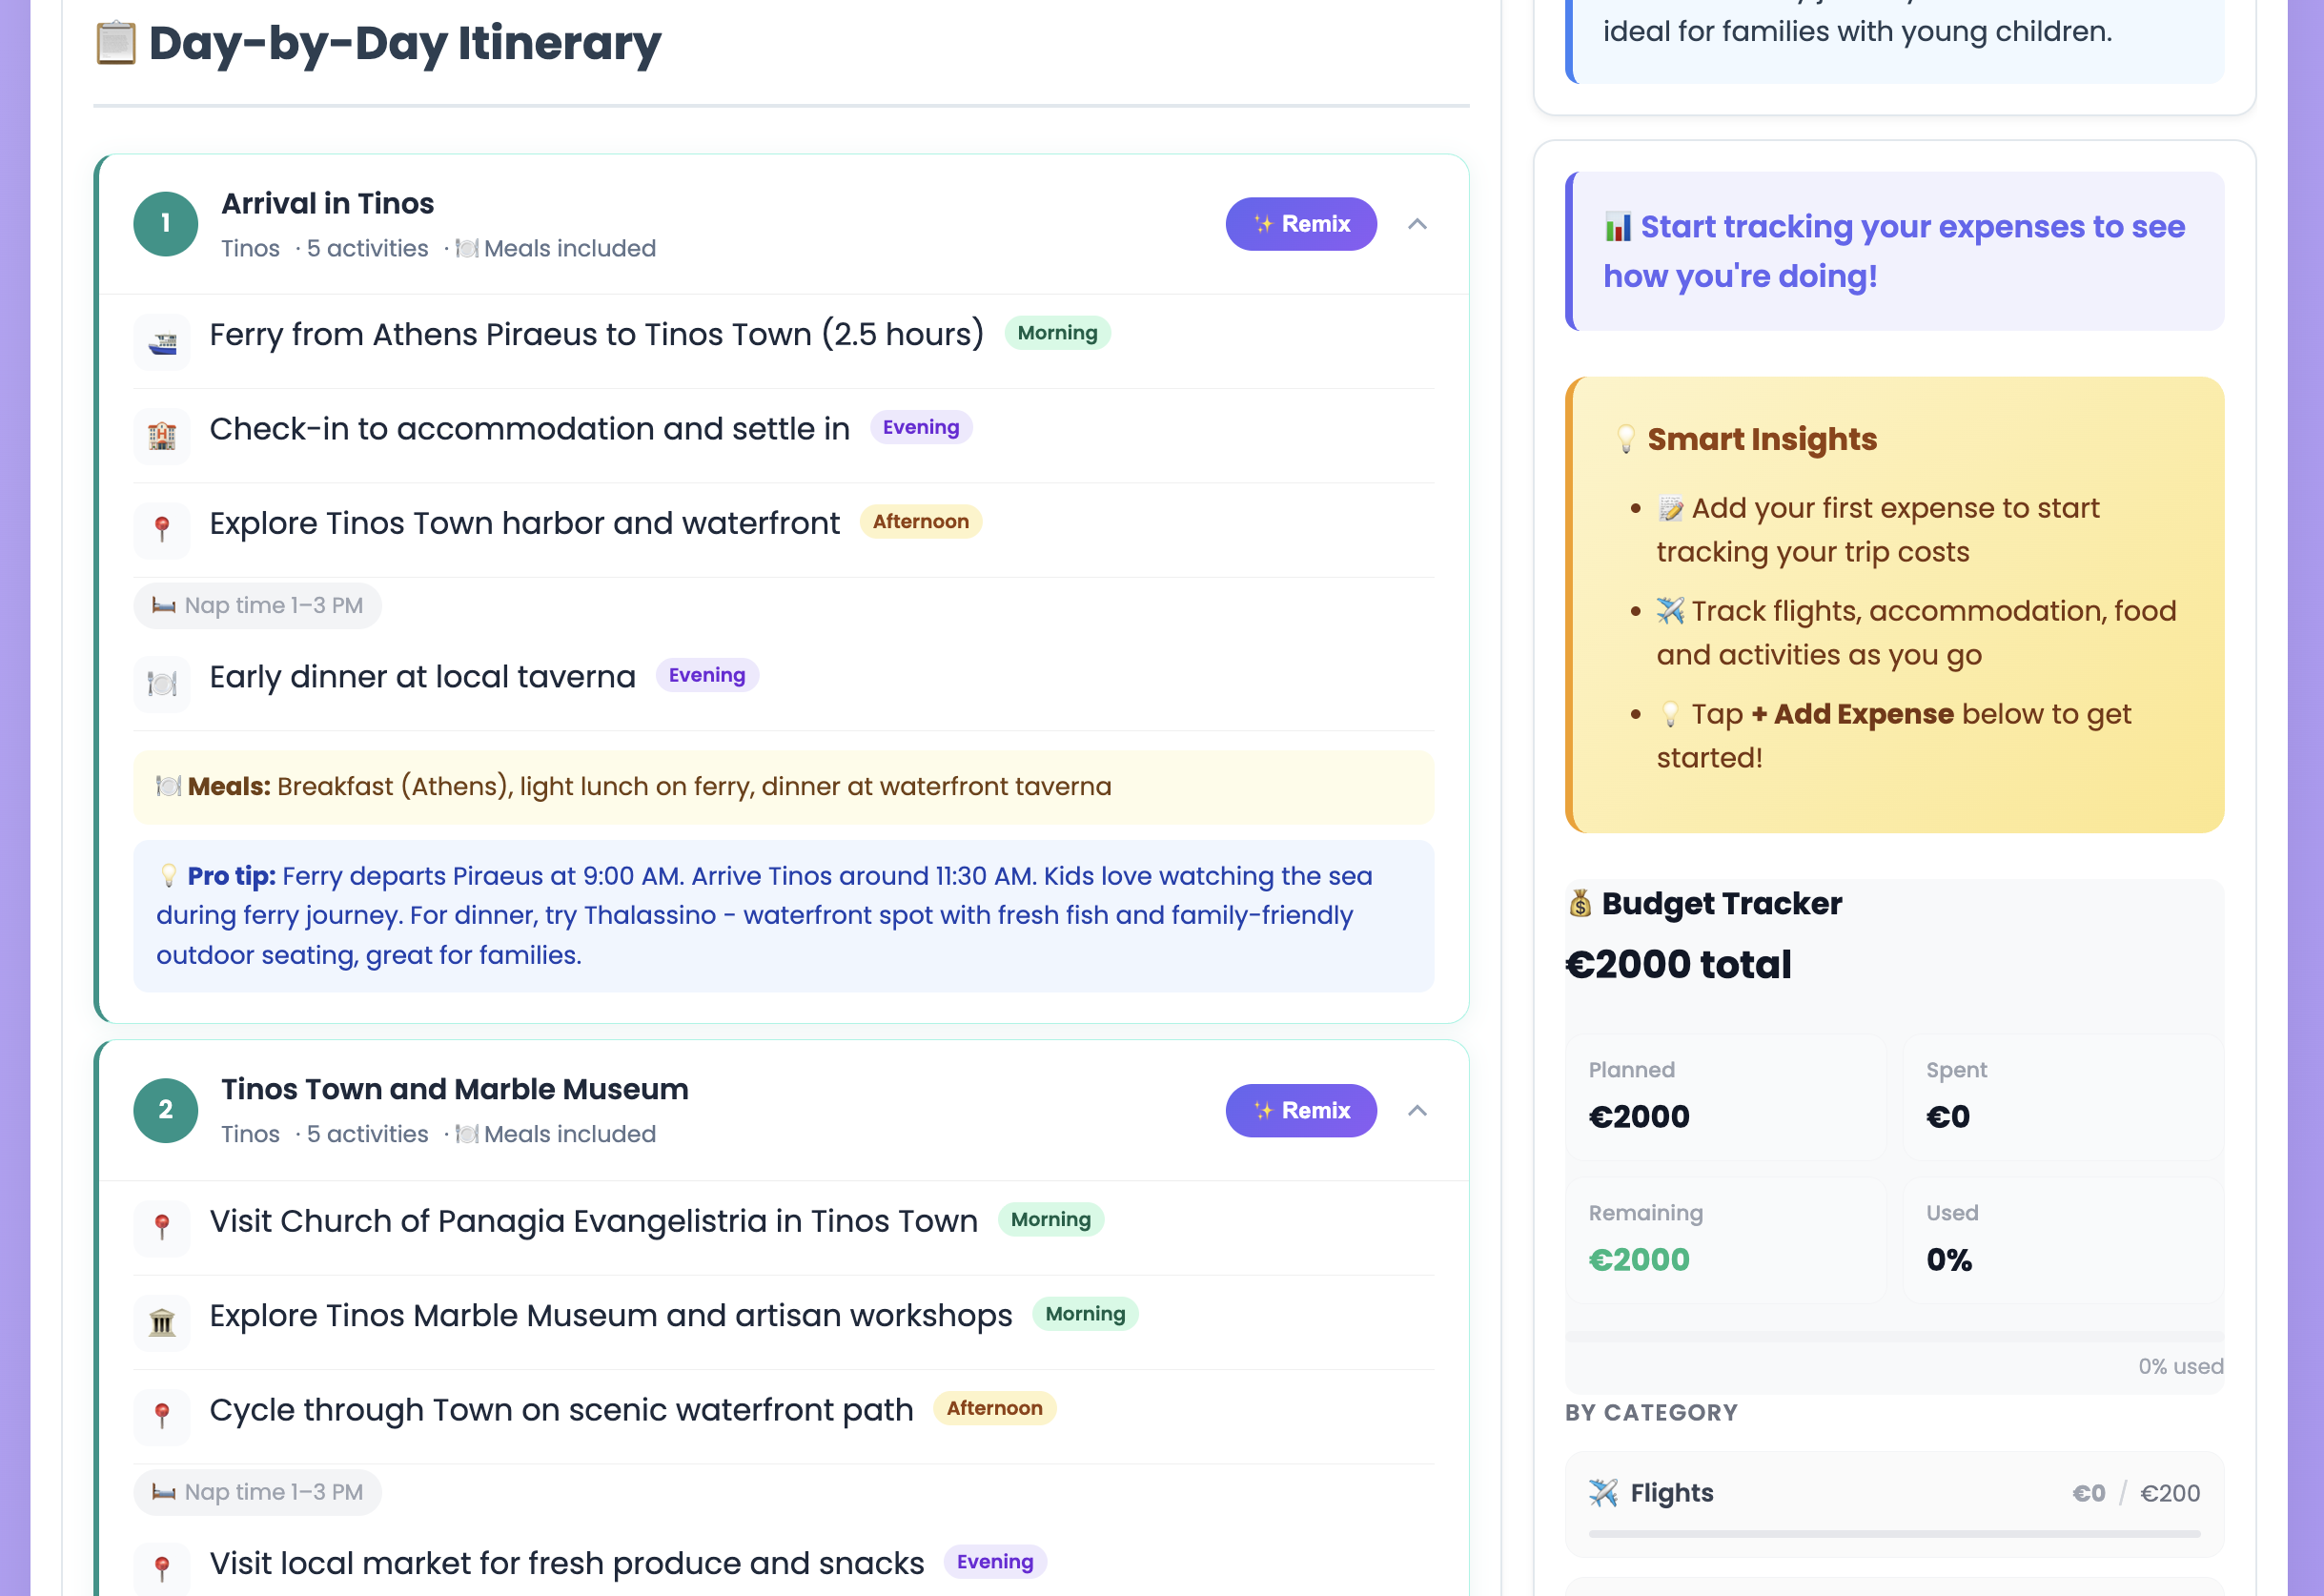The height and width of the screenshot is (1596, 2324).
Task: Click the Nap time 1–3 PM chip on day 1
Action: point(258,606)
